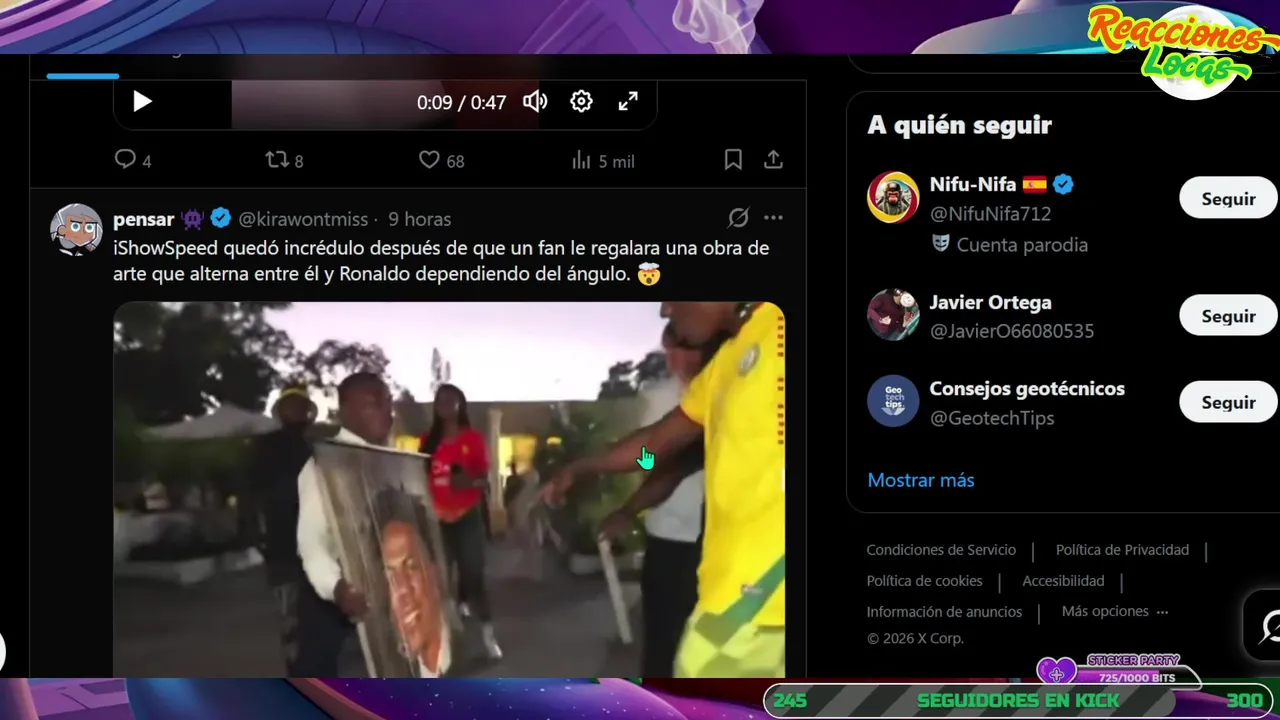Screen dimensions: 1280x720
Task: Click the Grok chat bubble icon
Action: point(1268,625)
